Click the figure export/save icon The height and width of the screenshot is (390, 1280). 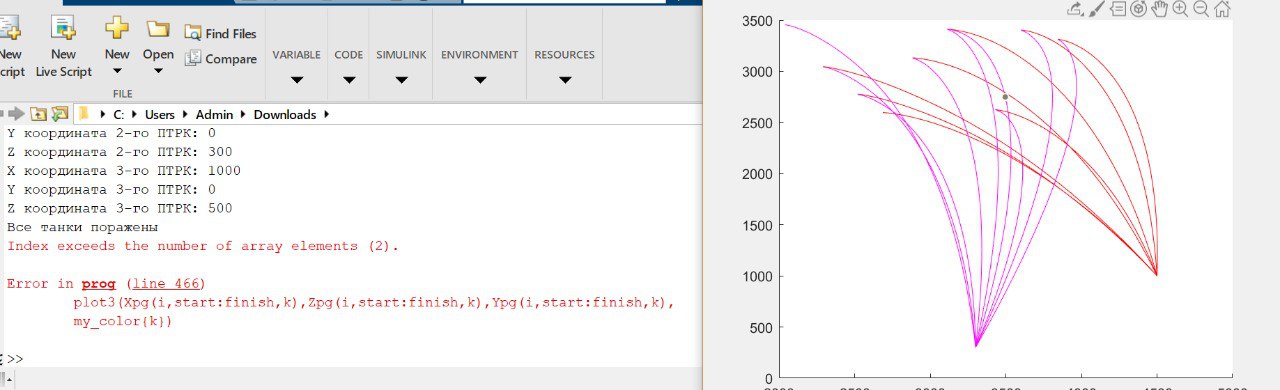1076,9
